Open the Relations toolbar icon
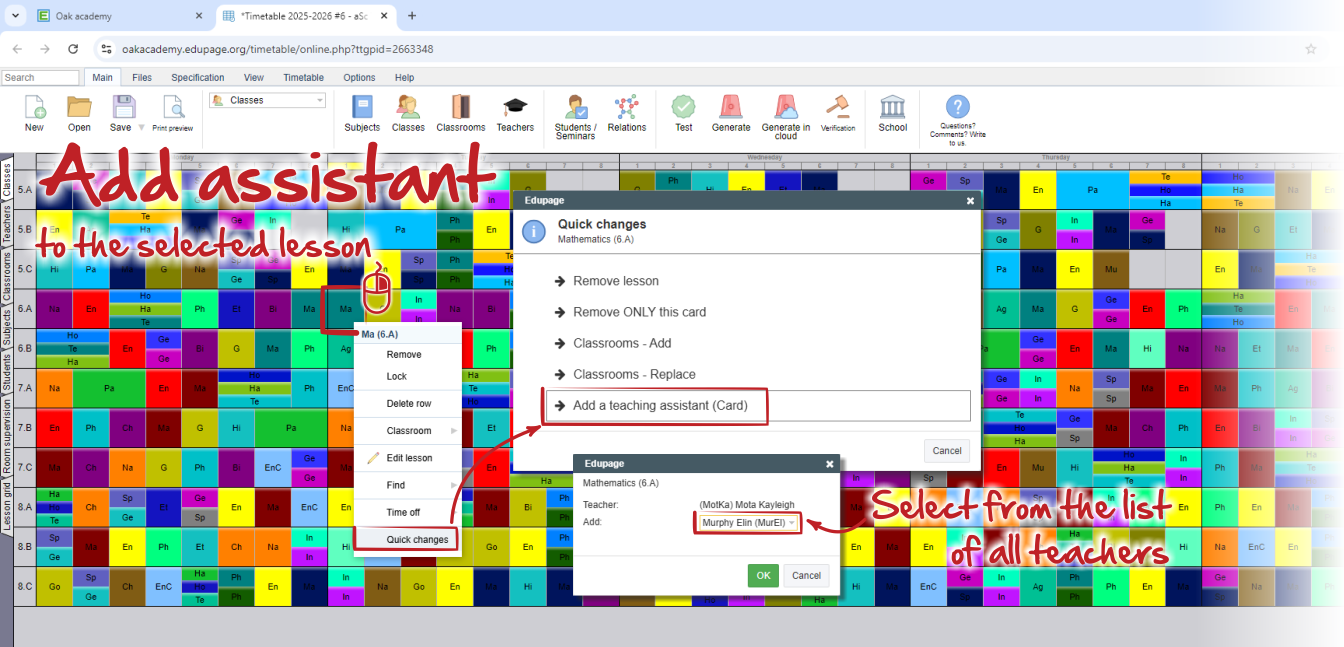Screen dimensions: 1344x647 click(x=627, y=108)
